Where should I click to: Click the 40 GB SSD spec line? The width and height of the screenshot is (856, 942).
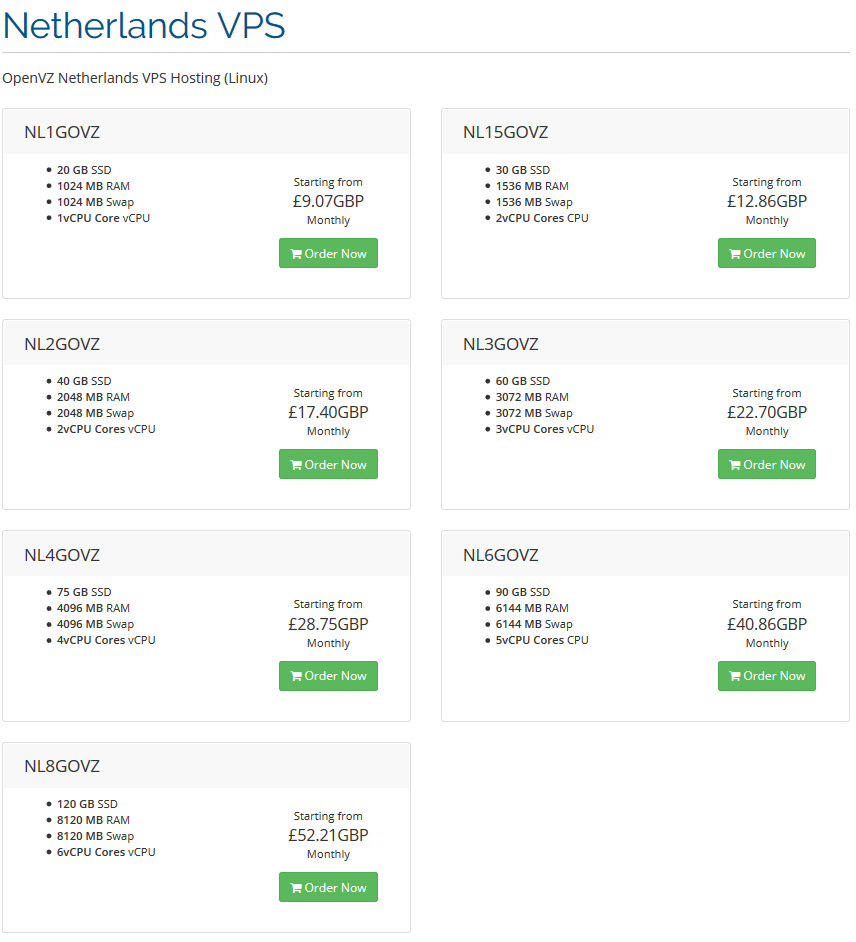tap(84, 381)
